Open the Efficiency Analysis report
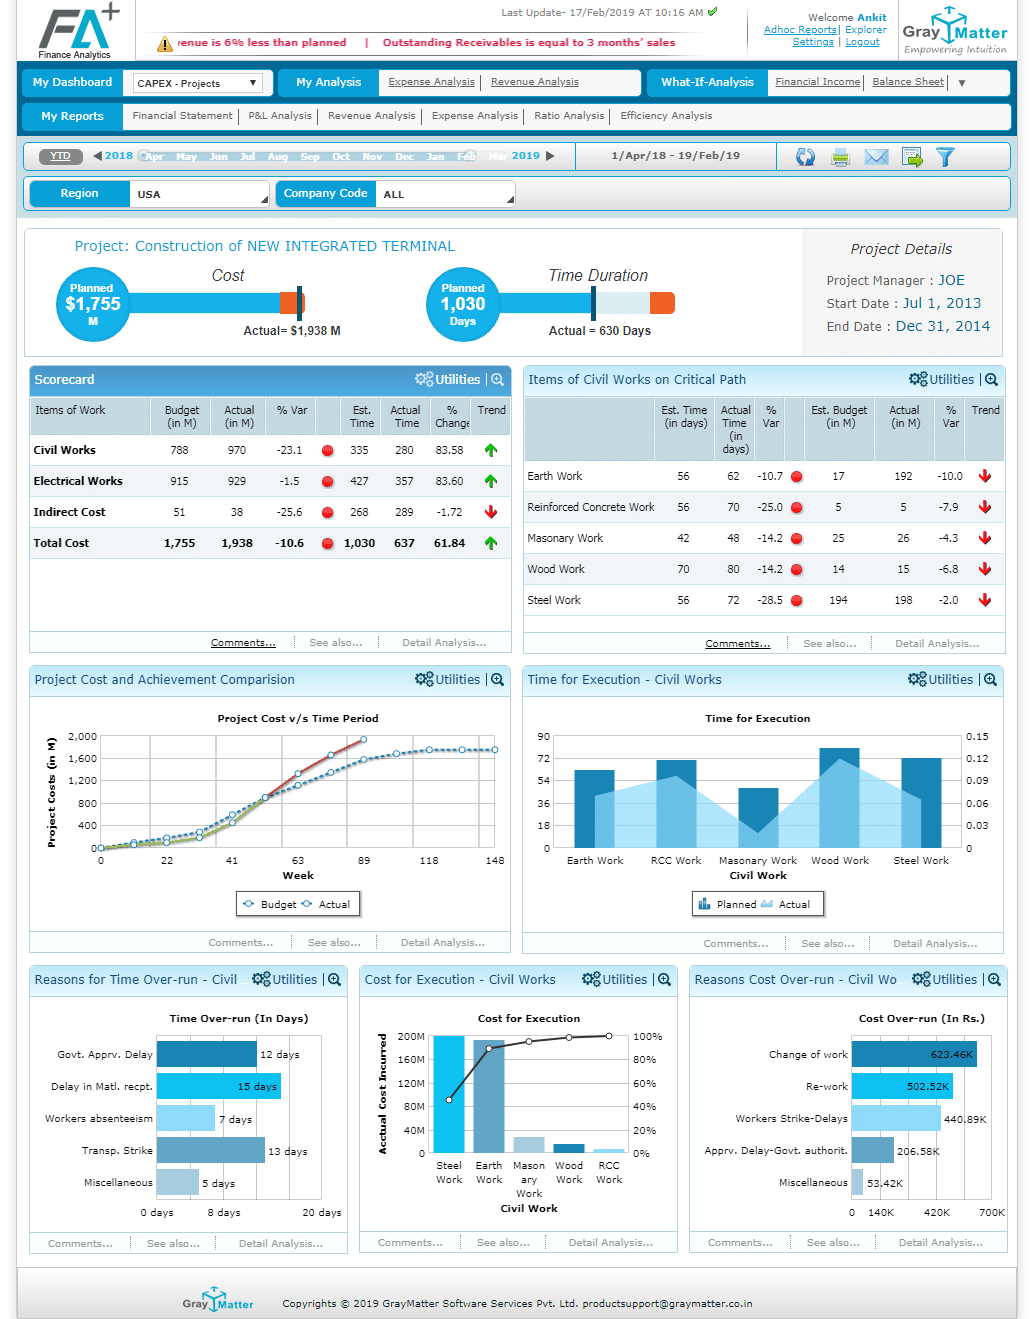The image size is (1033, 1319). point(666,116)
